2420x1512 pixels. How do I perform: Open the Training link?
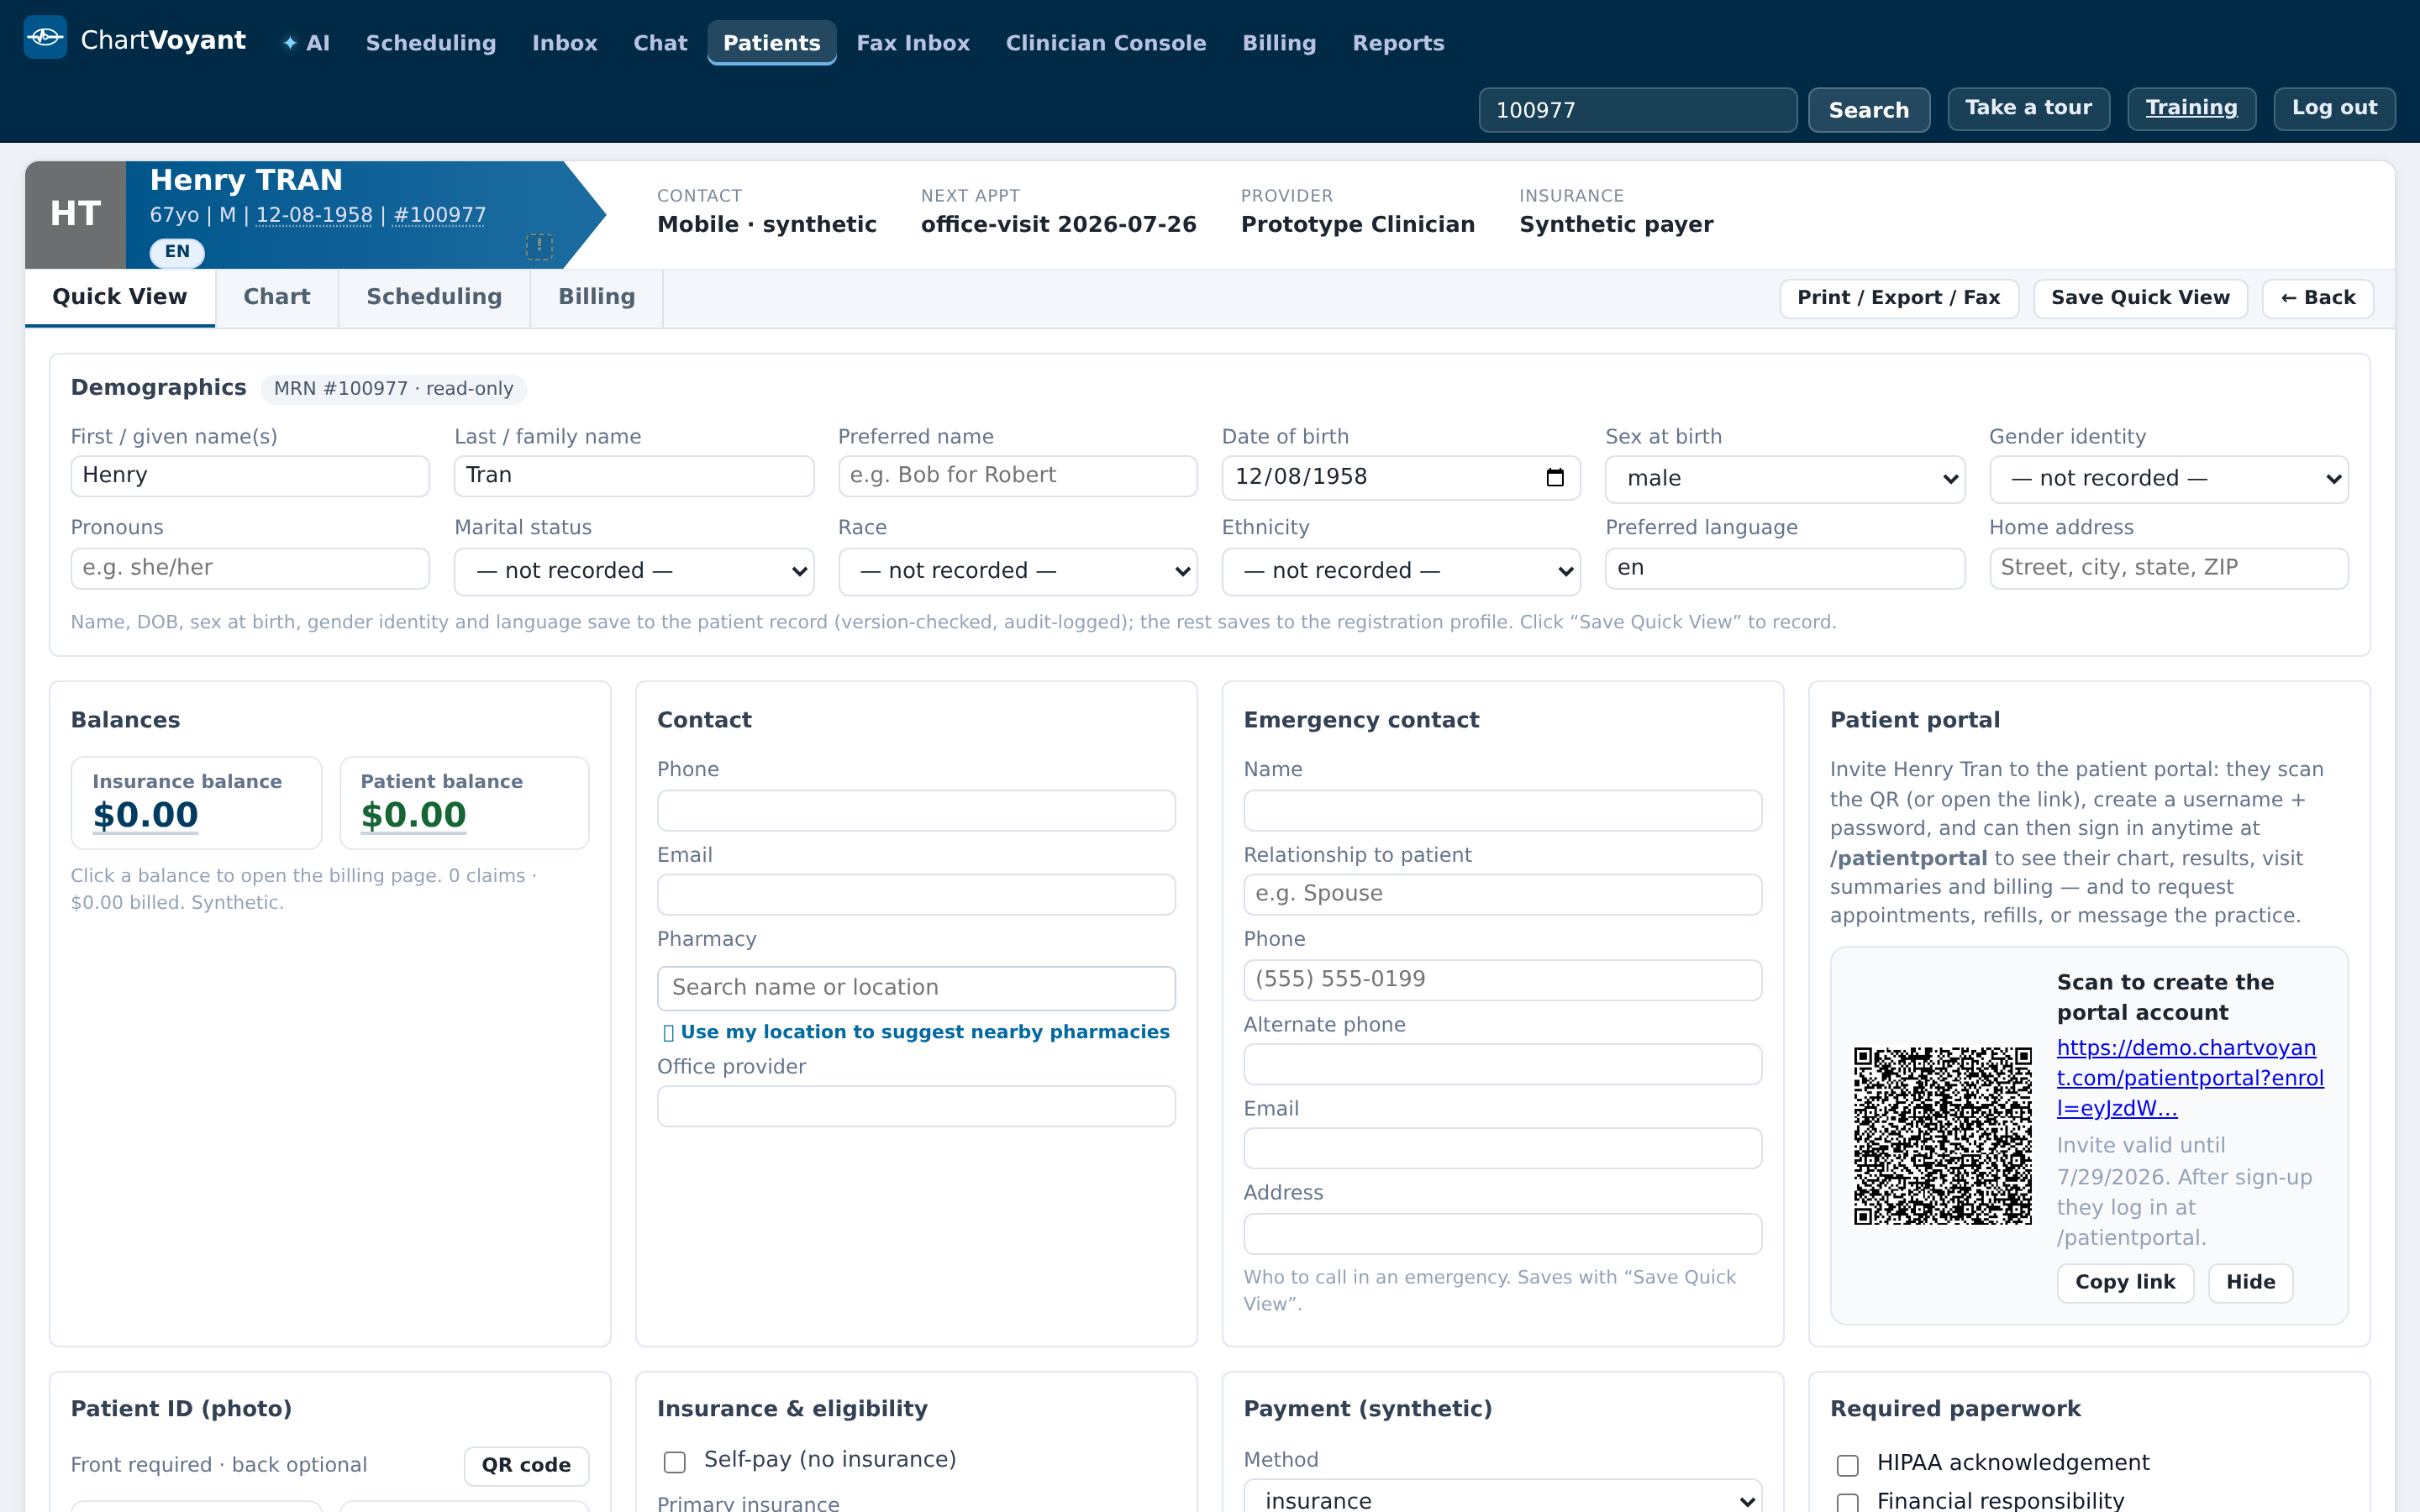(2191, 108)
